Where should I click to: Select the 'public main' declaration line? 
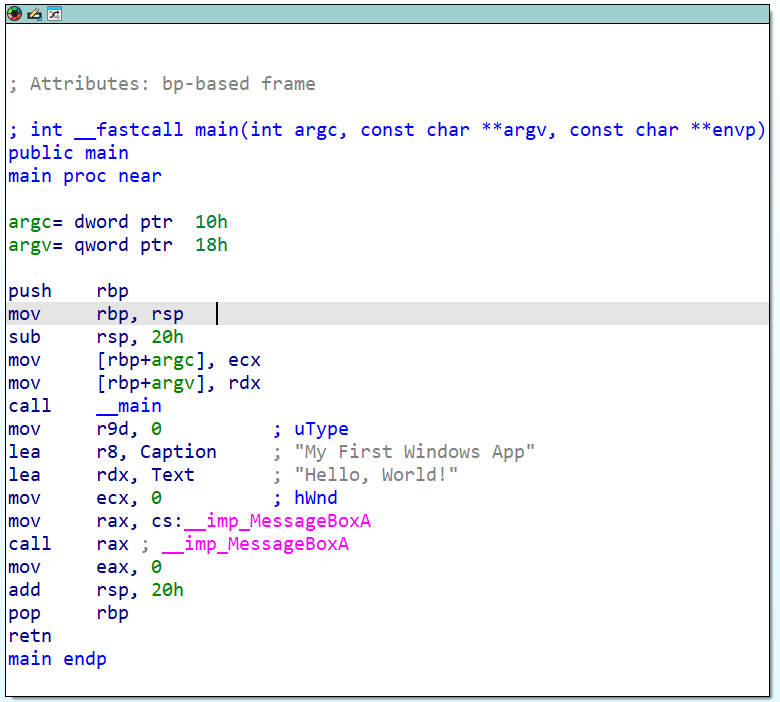point(68,153)
